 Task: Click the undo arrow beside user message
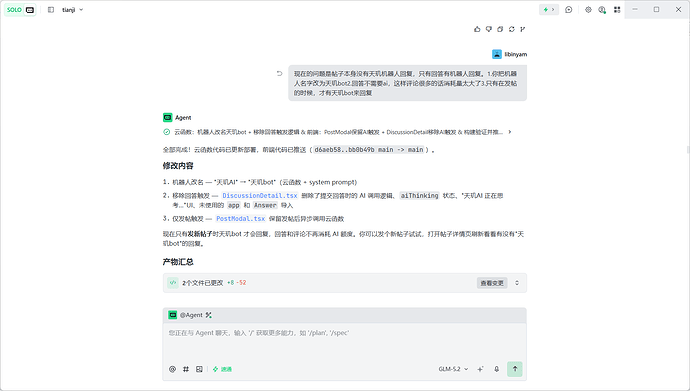click(279, 73)
